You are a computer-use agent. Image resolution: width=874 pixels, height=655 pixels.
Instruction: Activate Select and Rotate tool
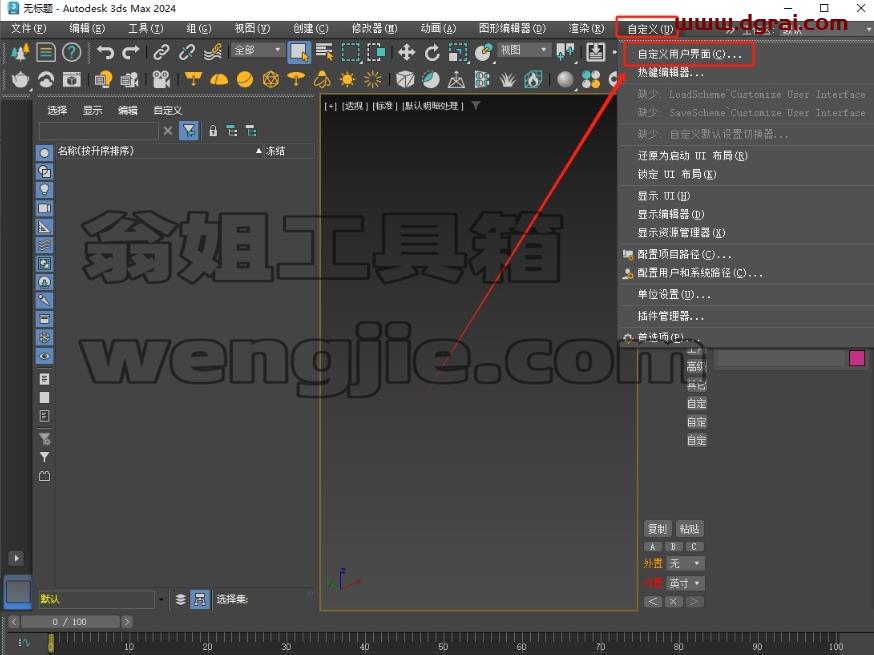(432, 52)
